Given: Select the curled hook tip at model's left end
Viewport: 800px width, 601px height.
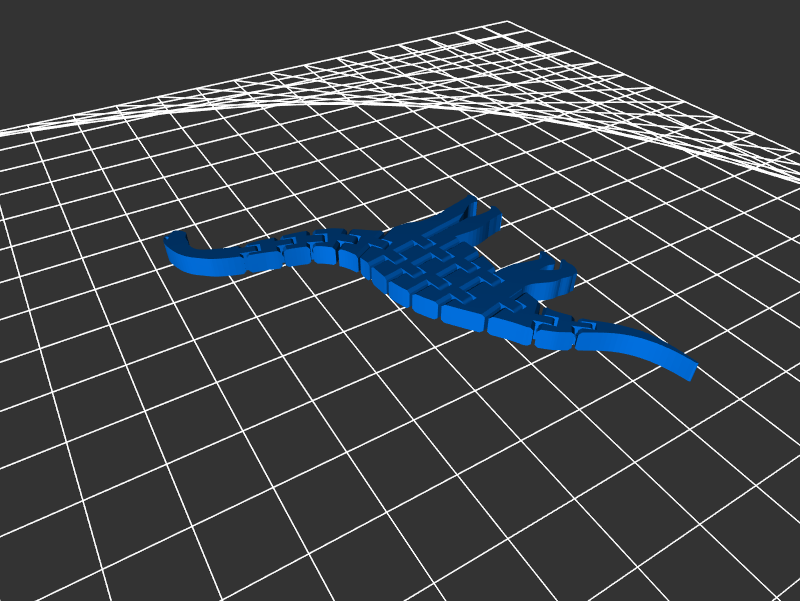Looking at the screenshot, I should click(x=177, y=242).
